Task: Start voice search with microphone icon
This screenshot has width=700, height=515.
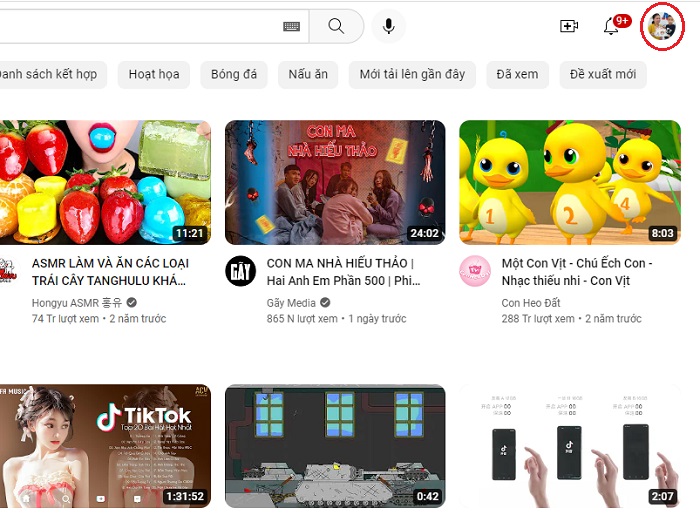Action: (x=388, y=26)
